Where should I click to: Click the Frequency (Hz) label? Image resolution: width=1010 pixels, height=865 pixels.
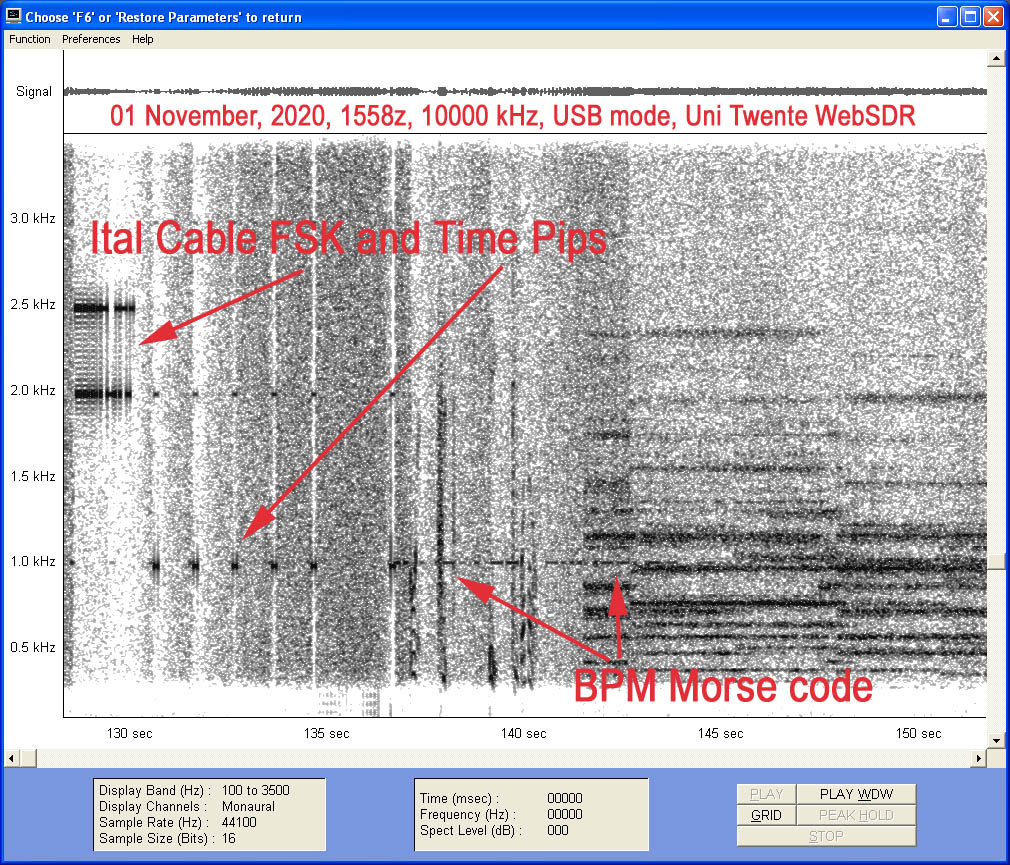pyautogui.click(x=468, y=814)
